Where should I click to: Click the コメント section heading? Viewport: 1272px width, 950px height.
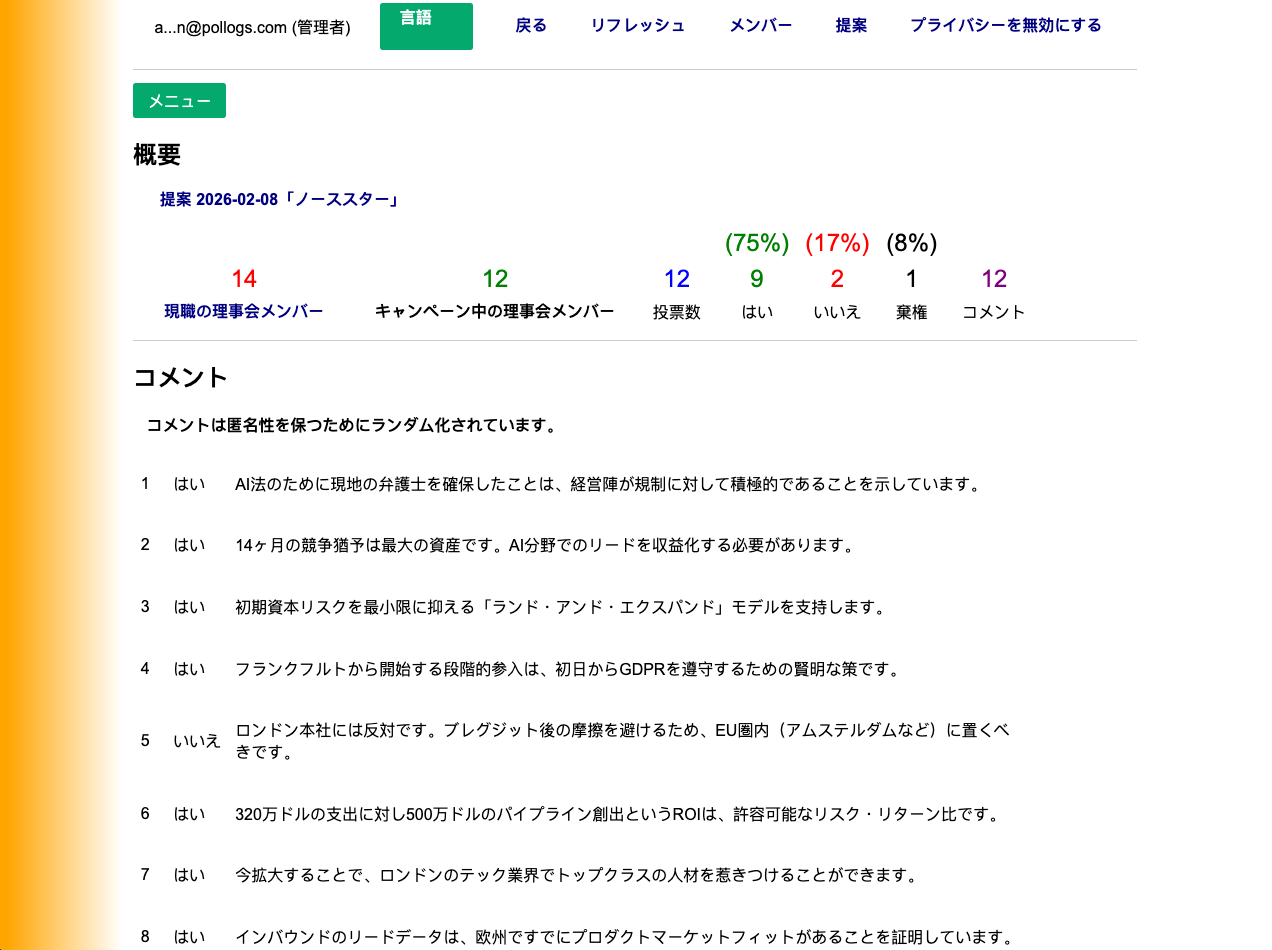[179, 378]
